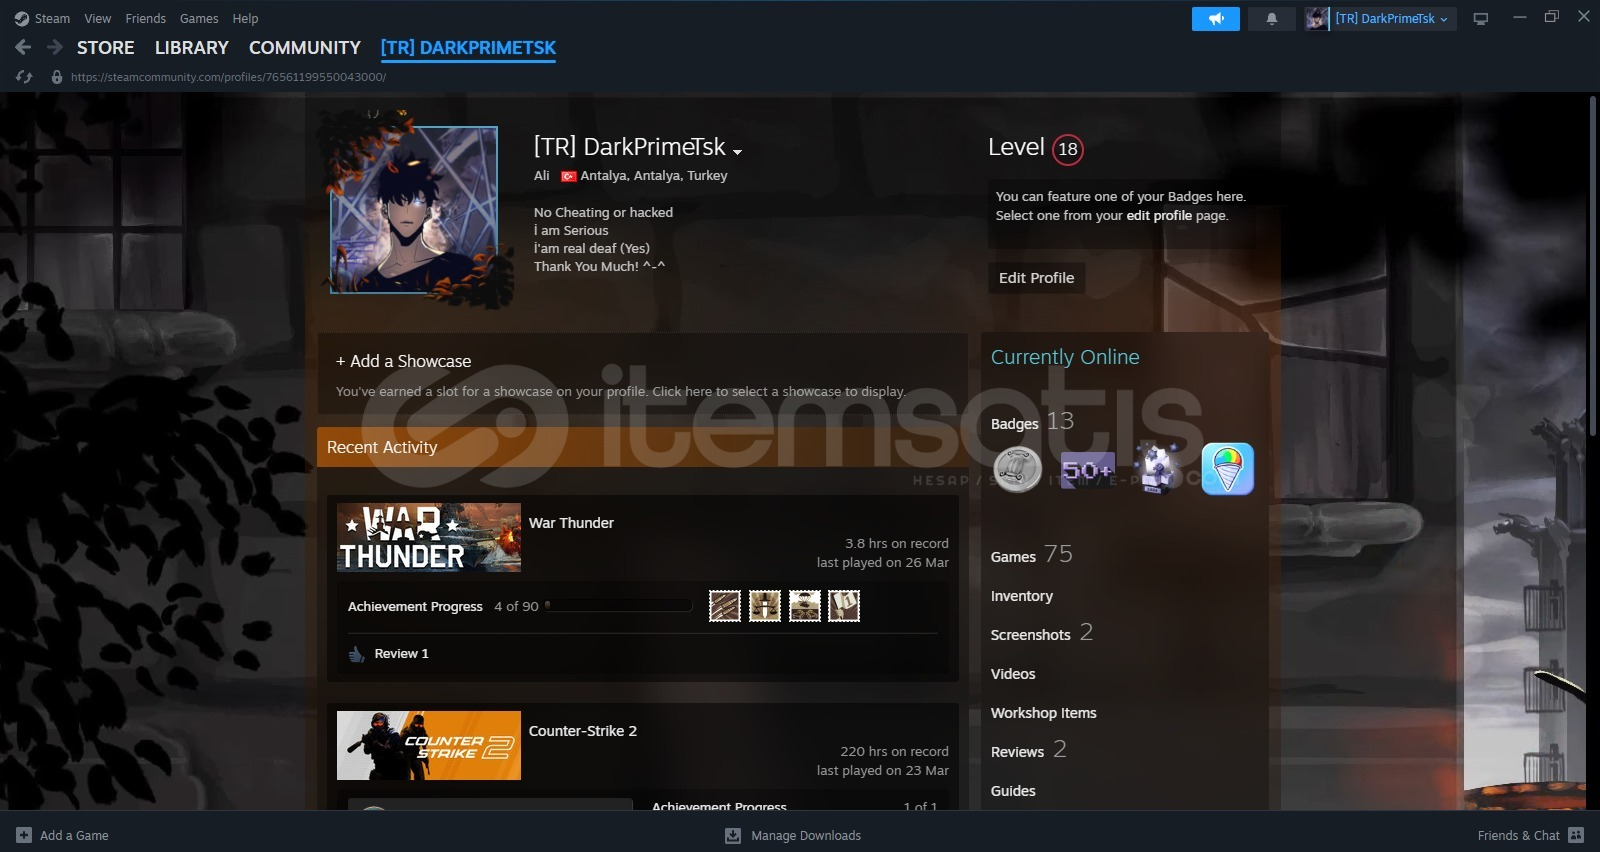The width and height of the screenshot is (1600, 852).
Task: Open the rainbow snow cone badge
Action: coord(1227,469)
